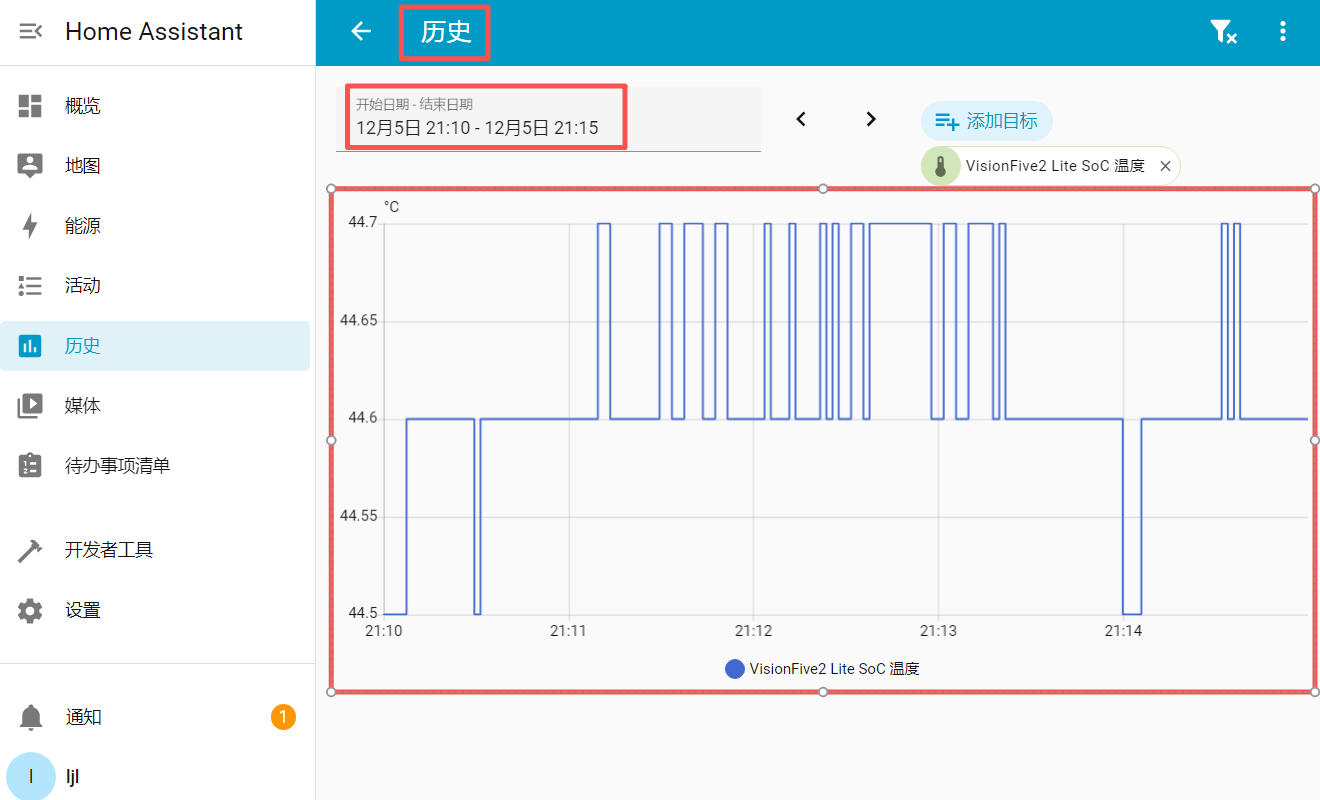Click the 媒体 media player icon
Image resolution: width=1320 pixels, height=800 pixels.
(30, 406)
